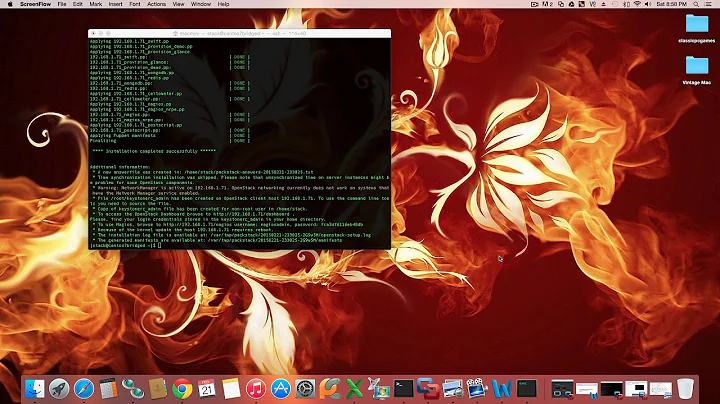Open the Mark menu
Screen dimensions: 720x404
[96, 4]
